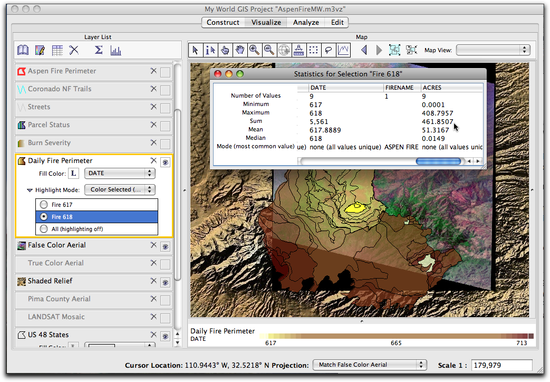The width and height of the screenshot is (550, 382).
Task: Click the Scale input field
Action: (x=502, y=365)
